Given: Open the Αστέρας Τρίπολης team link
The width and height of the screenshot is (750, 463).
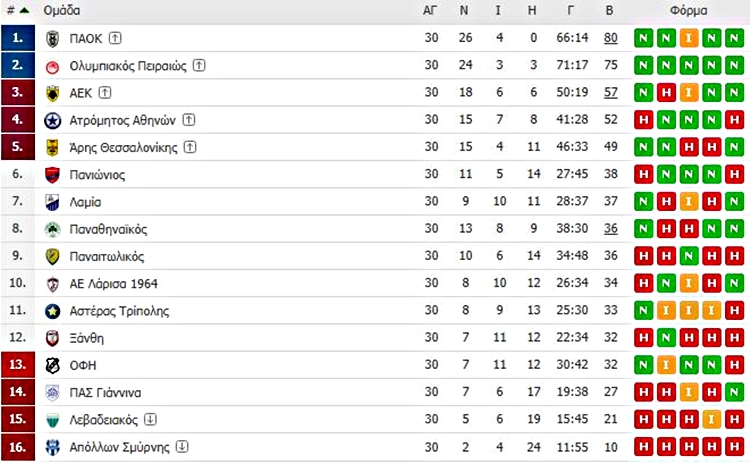Looking at the screenshot, I should [120, 311].
